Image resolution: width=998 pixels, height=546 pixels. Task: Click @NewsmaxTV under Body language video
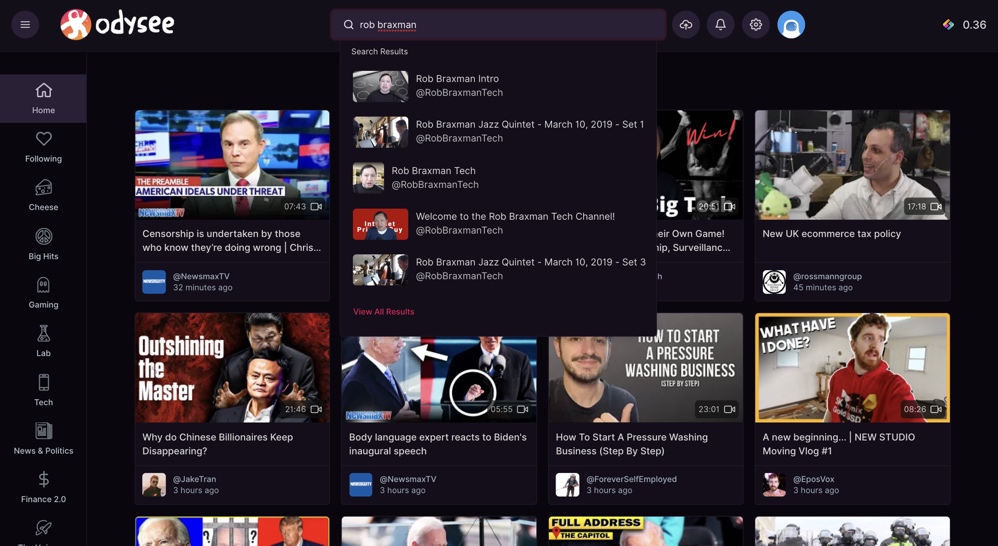pyautogui.click(x=408, y=479)
